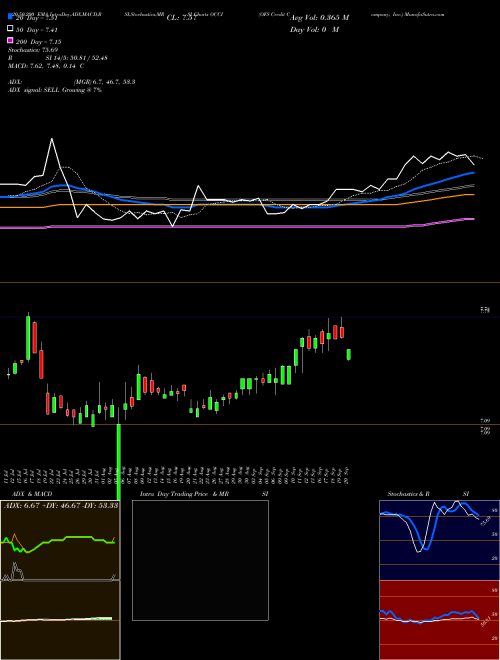Click the magenta 200 Day EMA line

pos(237,226)
